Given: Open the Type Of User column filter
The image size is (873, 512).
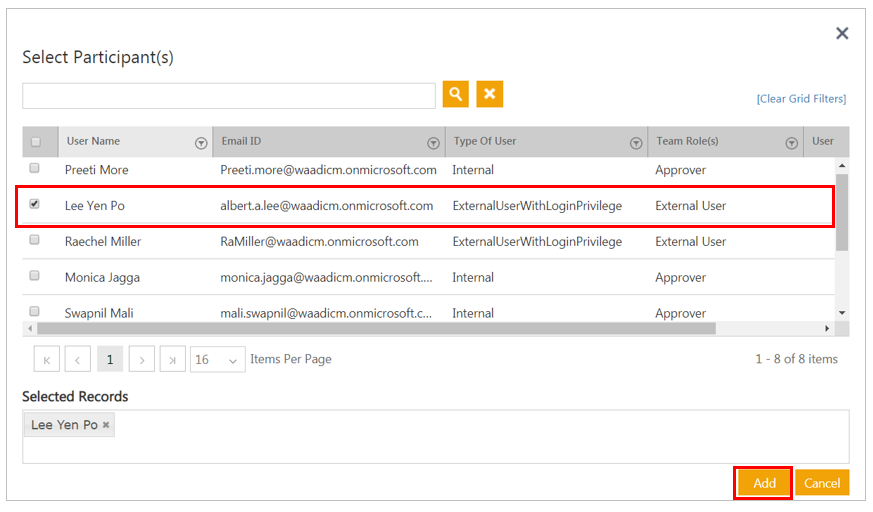Looking at the screenshot, I should [x=636, y=143].
